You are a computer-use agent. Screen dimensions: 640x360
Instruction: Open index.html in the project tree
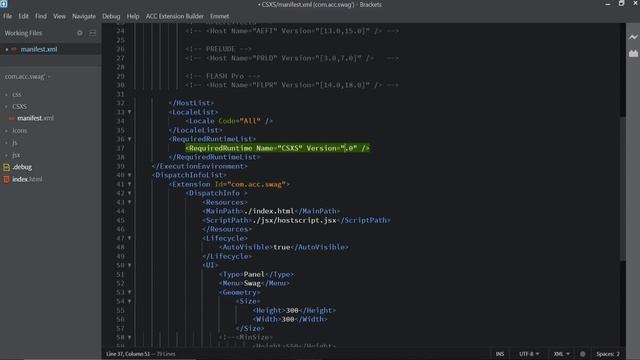click(x=27, y=179)
